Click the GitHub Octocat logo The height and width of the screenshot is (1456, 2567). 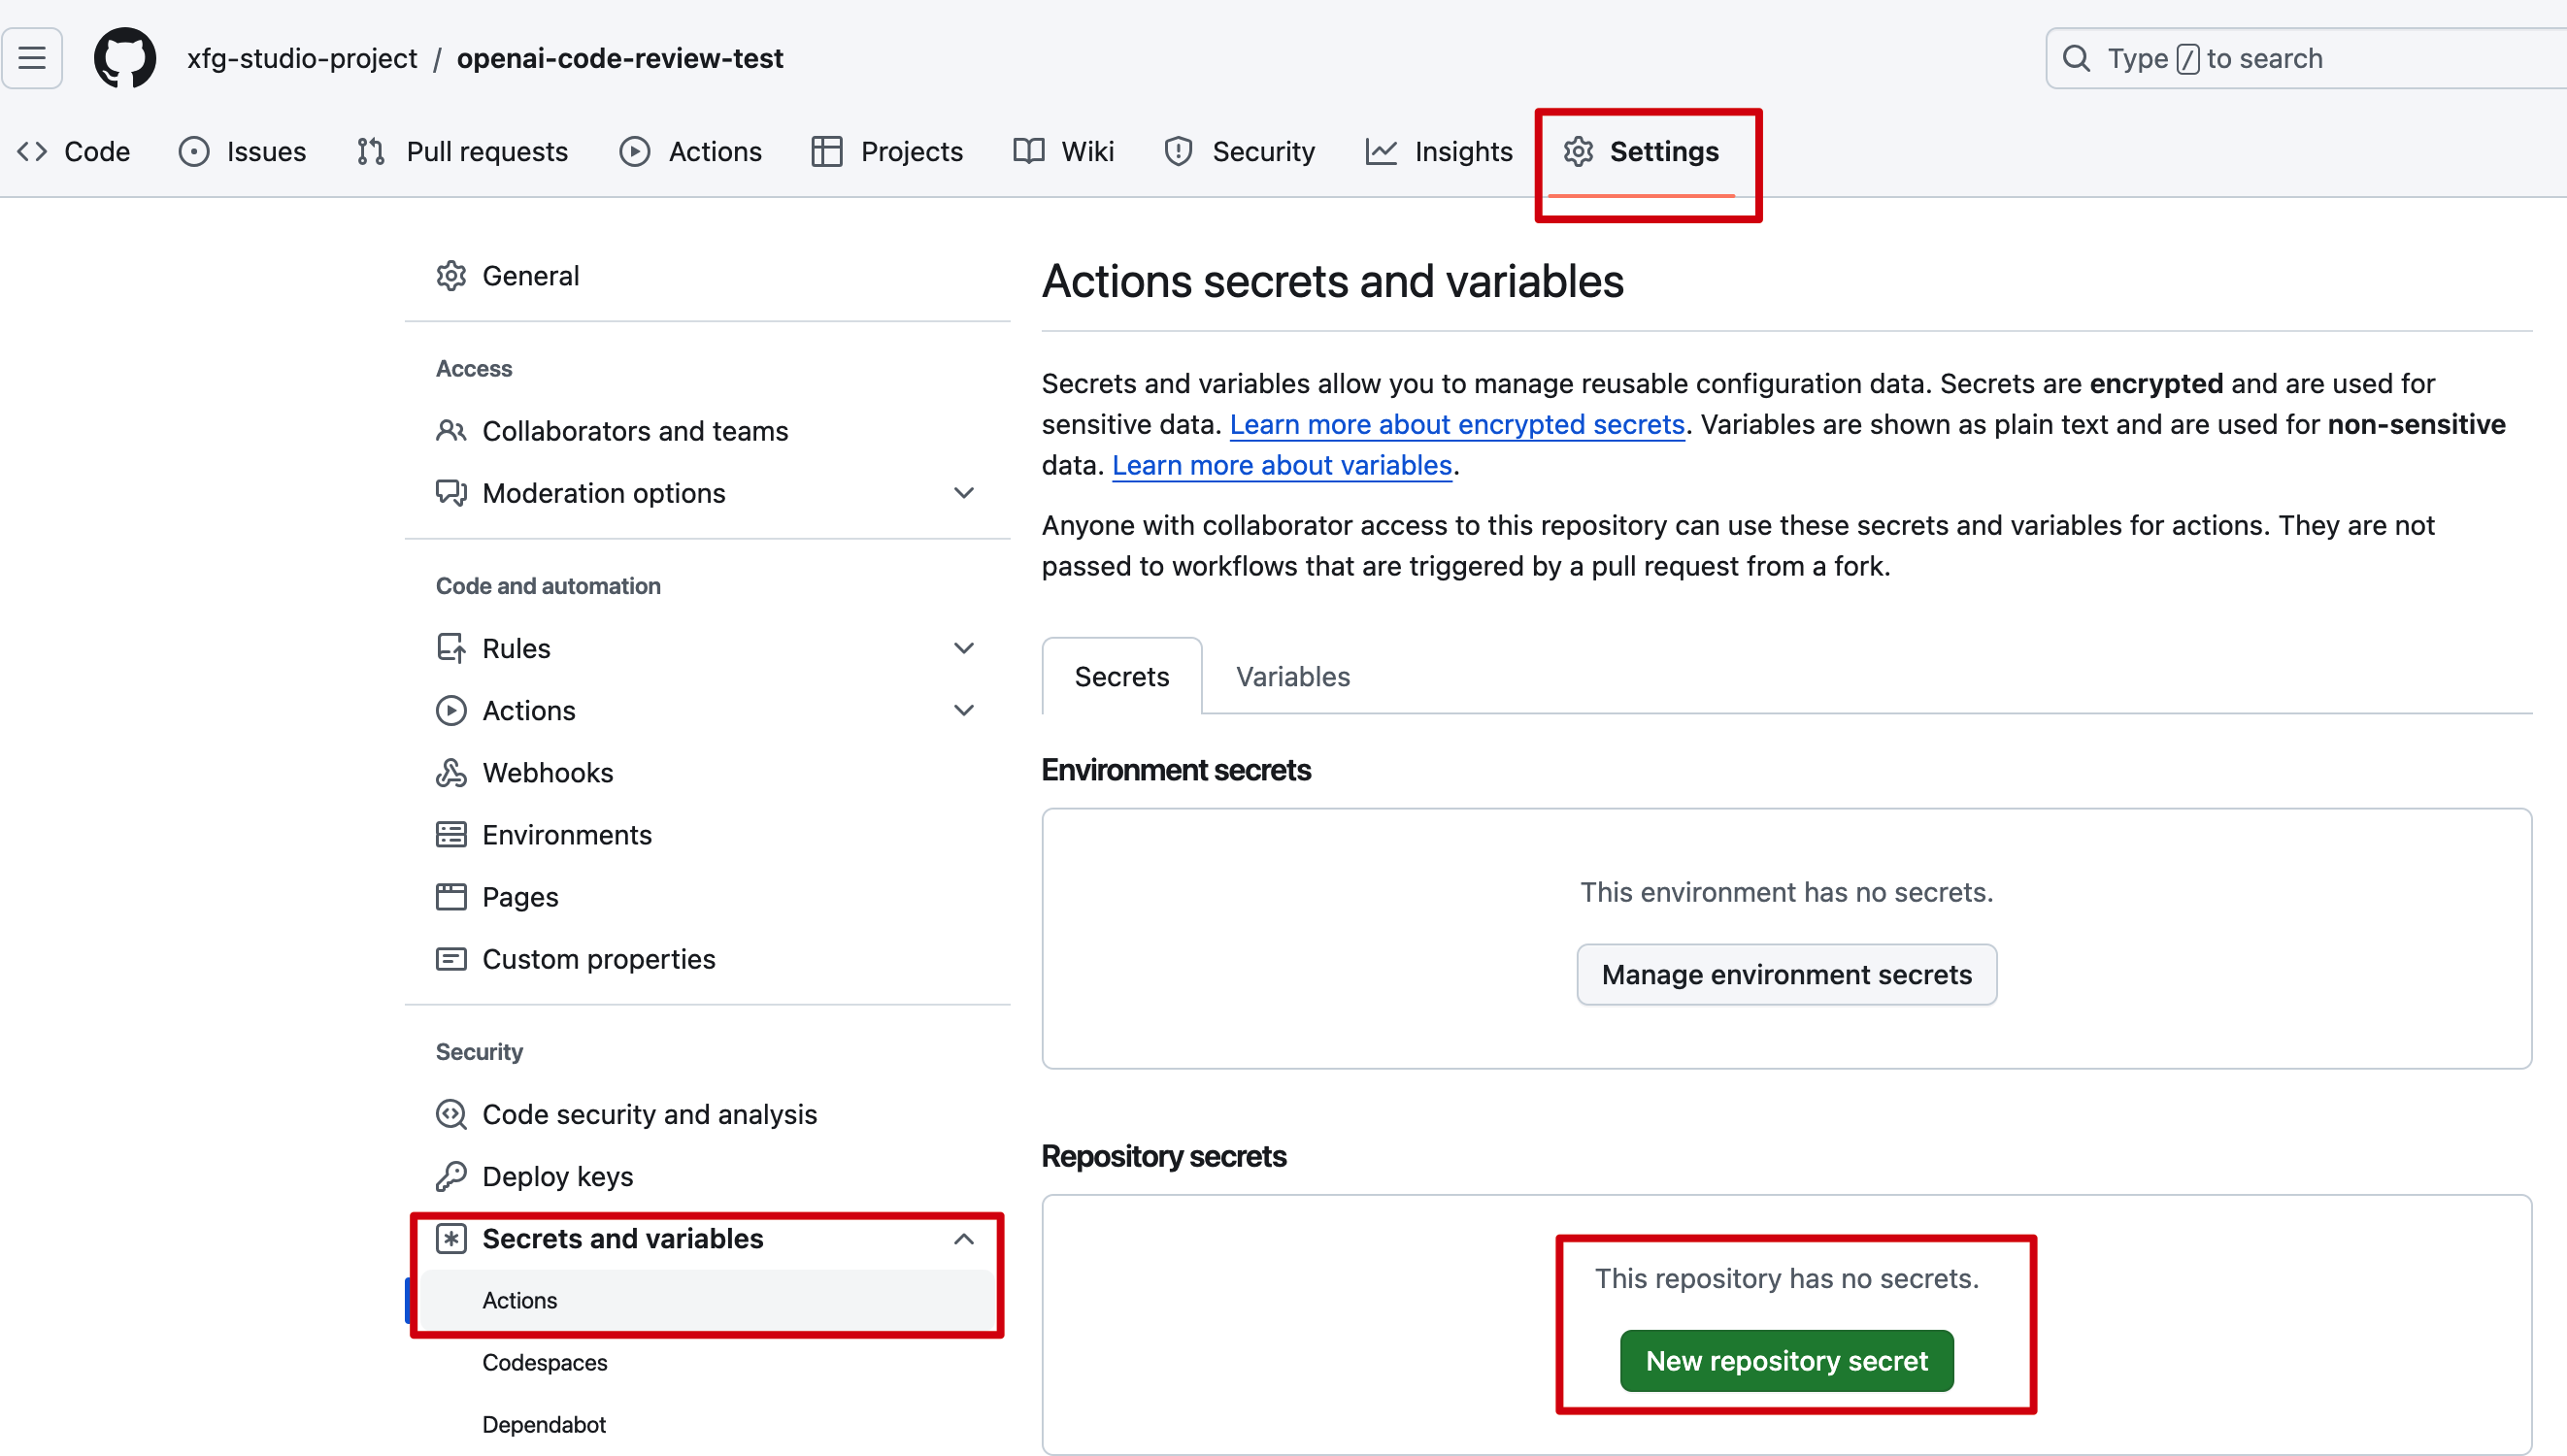point(125,58)
